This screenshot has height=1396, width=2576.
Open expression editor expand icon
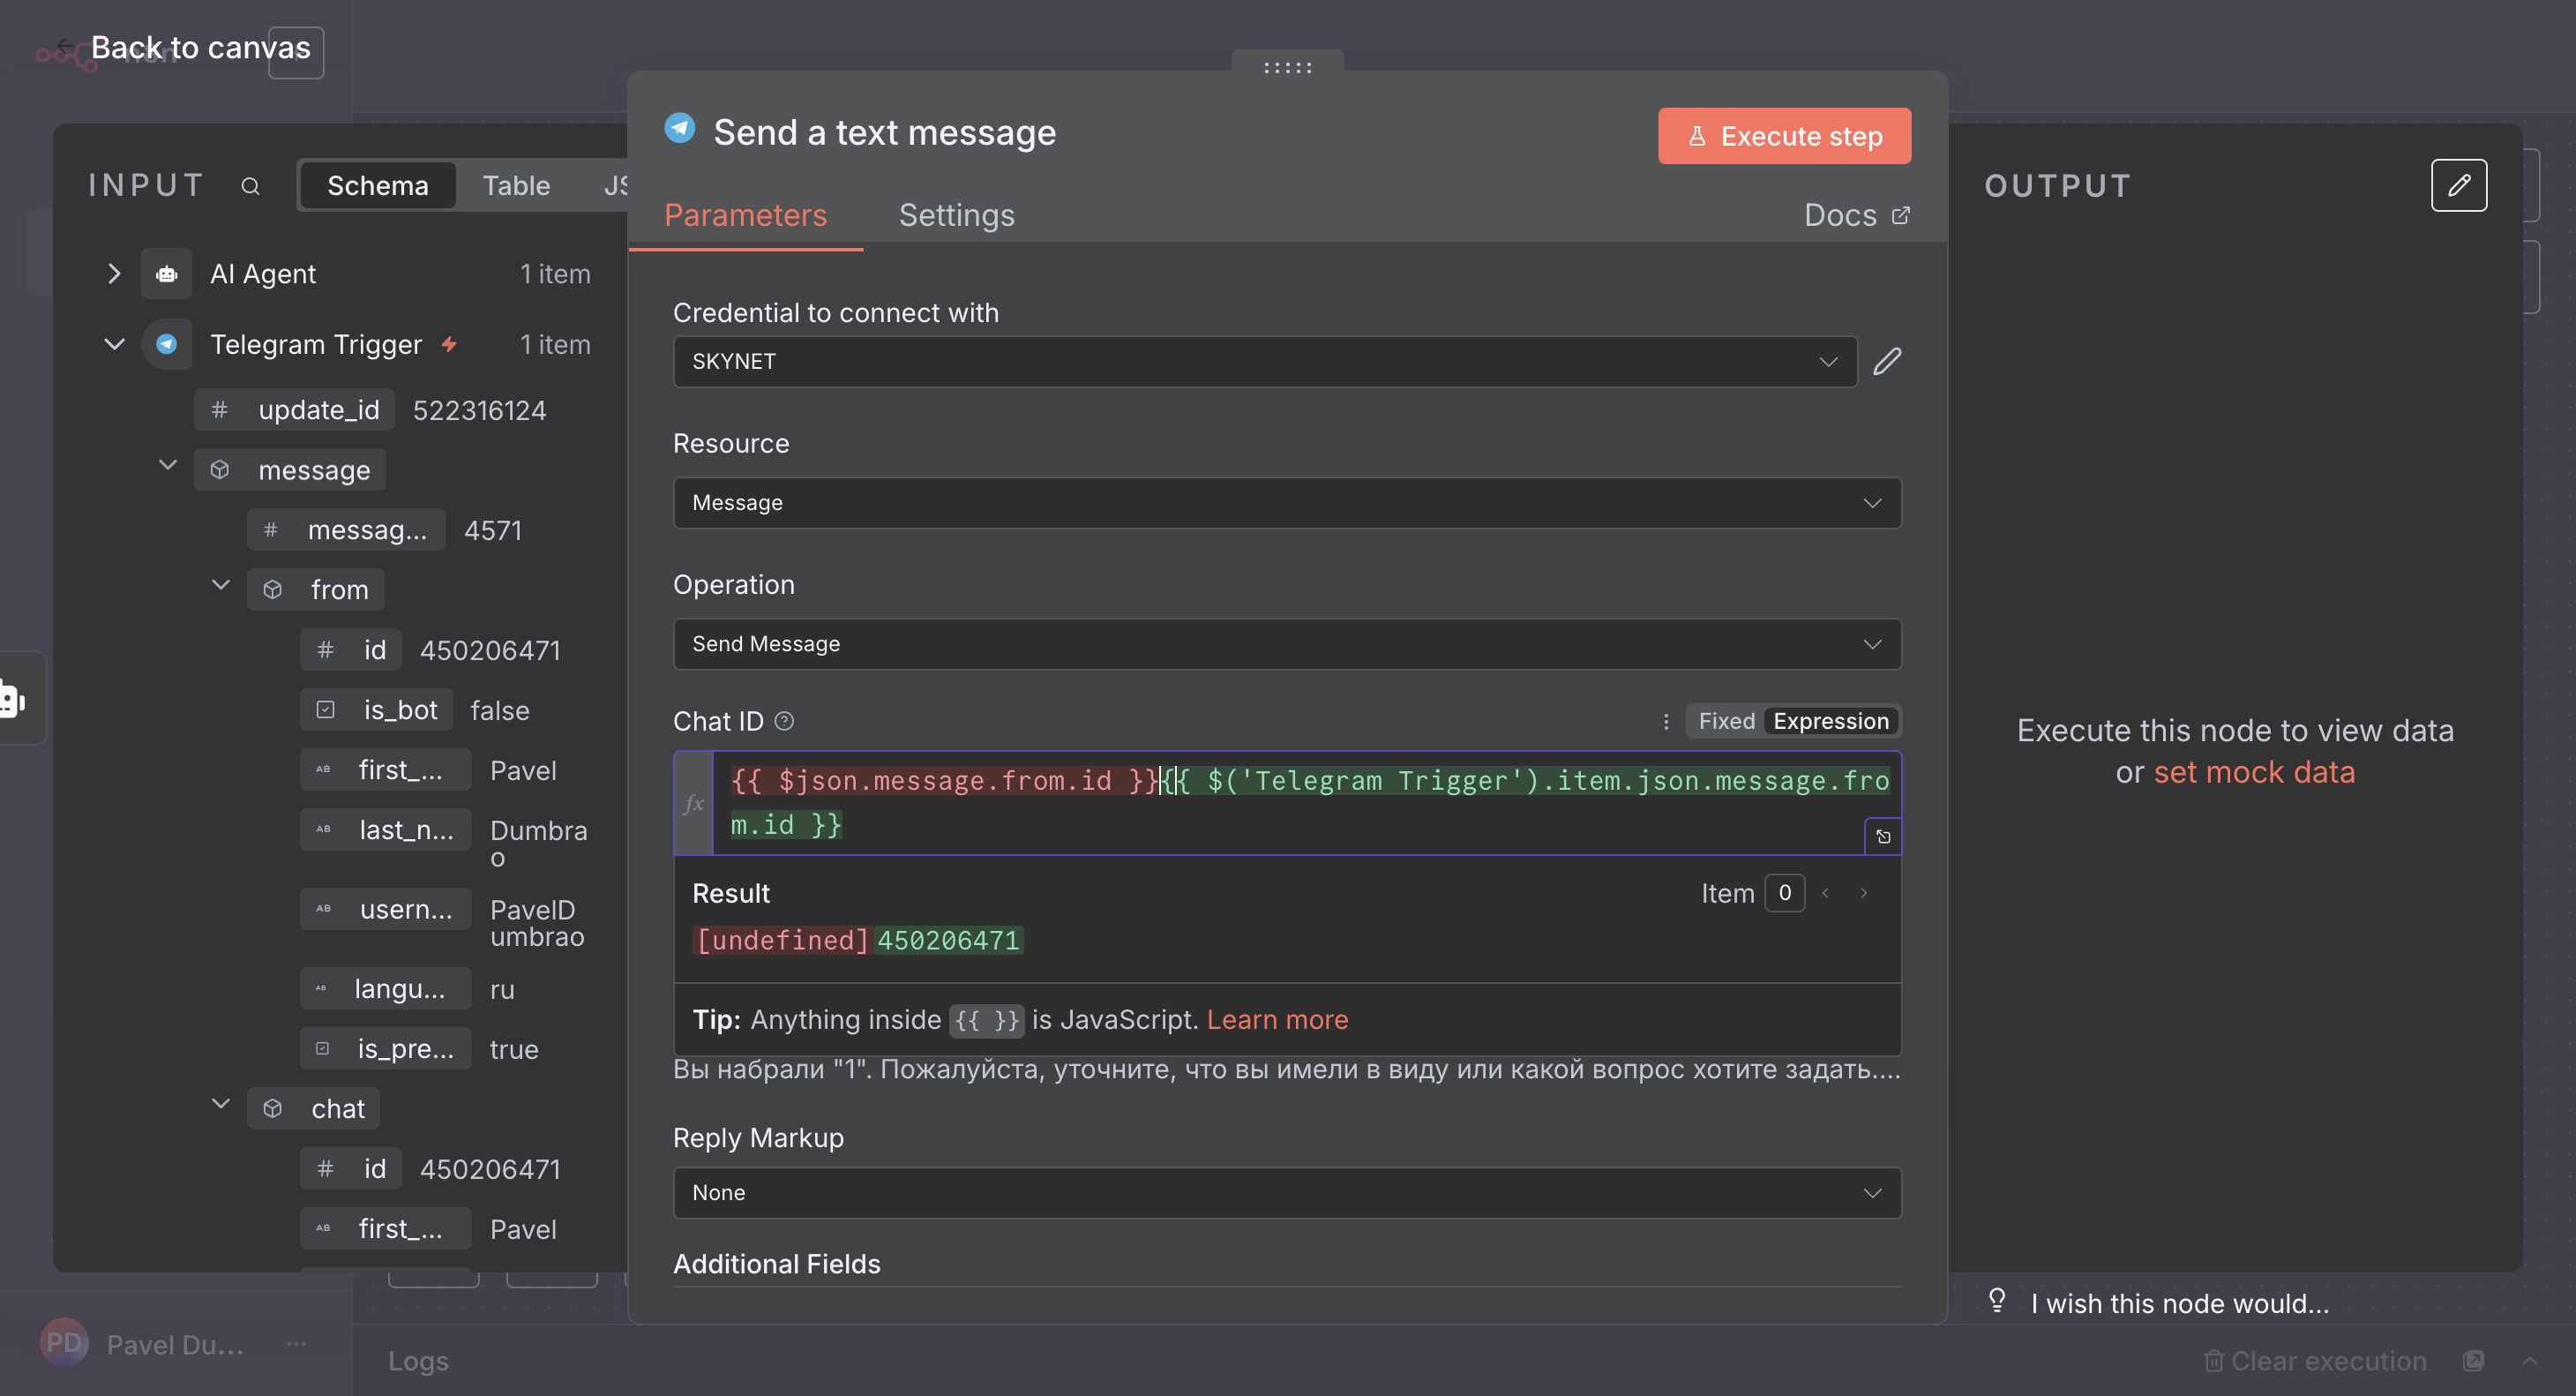(x=1882, y=836)
